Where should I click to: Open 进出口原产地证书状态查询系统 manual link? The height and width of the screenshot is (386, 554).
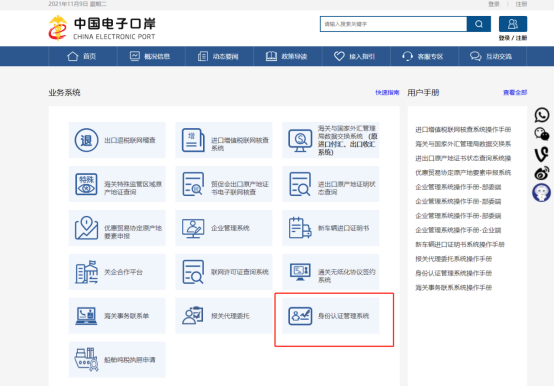click(463, 158)
